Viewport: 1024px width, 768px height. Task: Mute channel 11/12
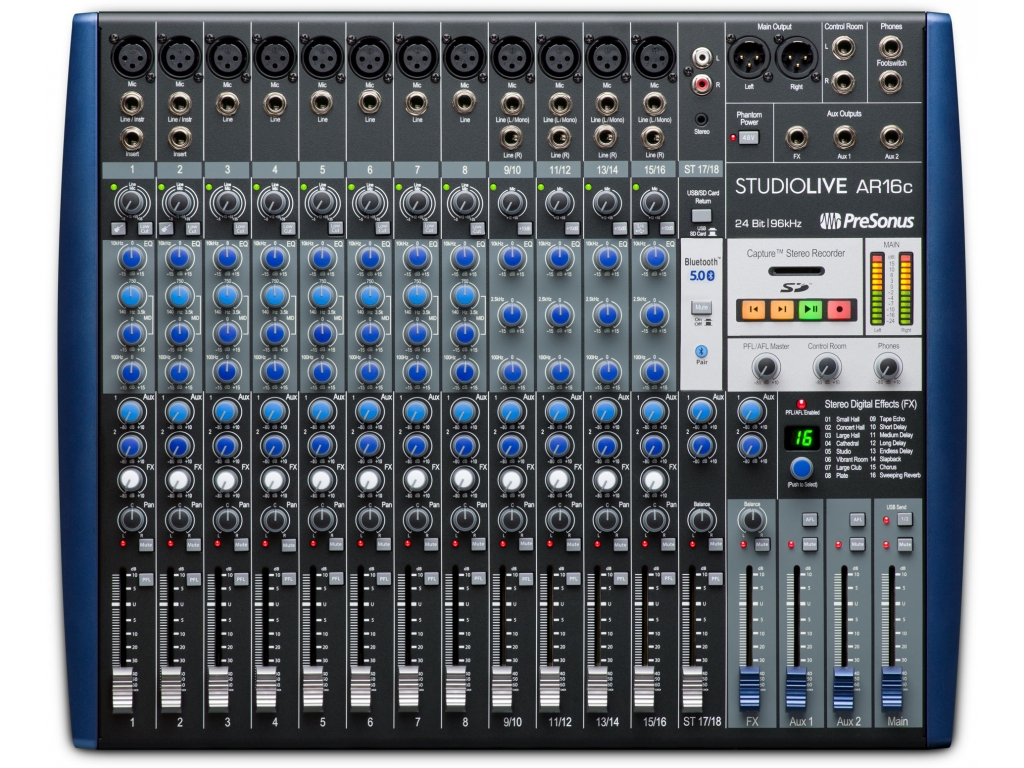(x=573, y=544)
